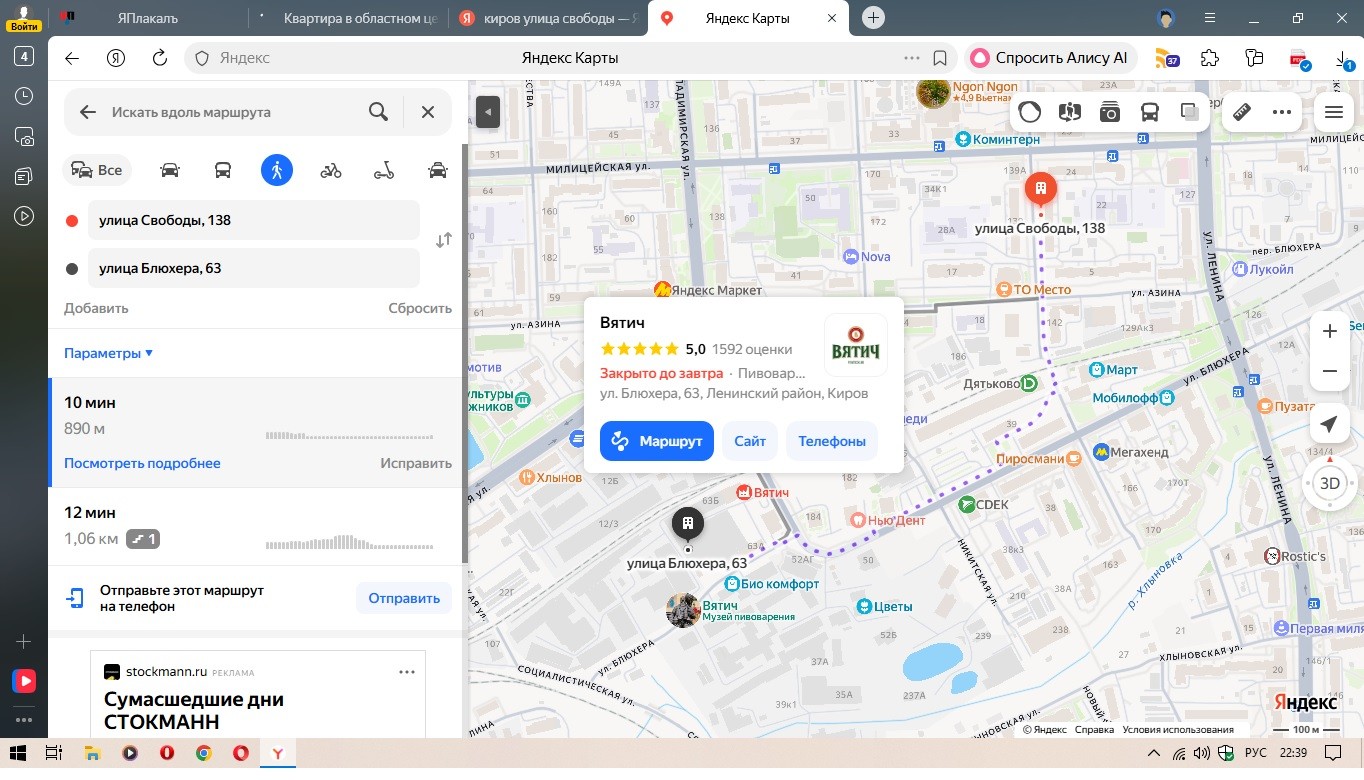Screen dimensions: 1364x780
Task: Open browser history clock icon in sidebar
Action: tap(24, 96)
